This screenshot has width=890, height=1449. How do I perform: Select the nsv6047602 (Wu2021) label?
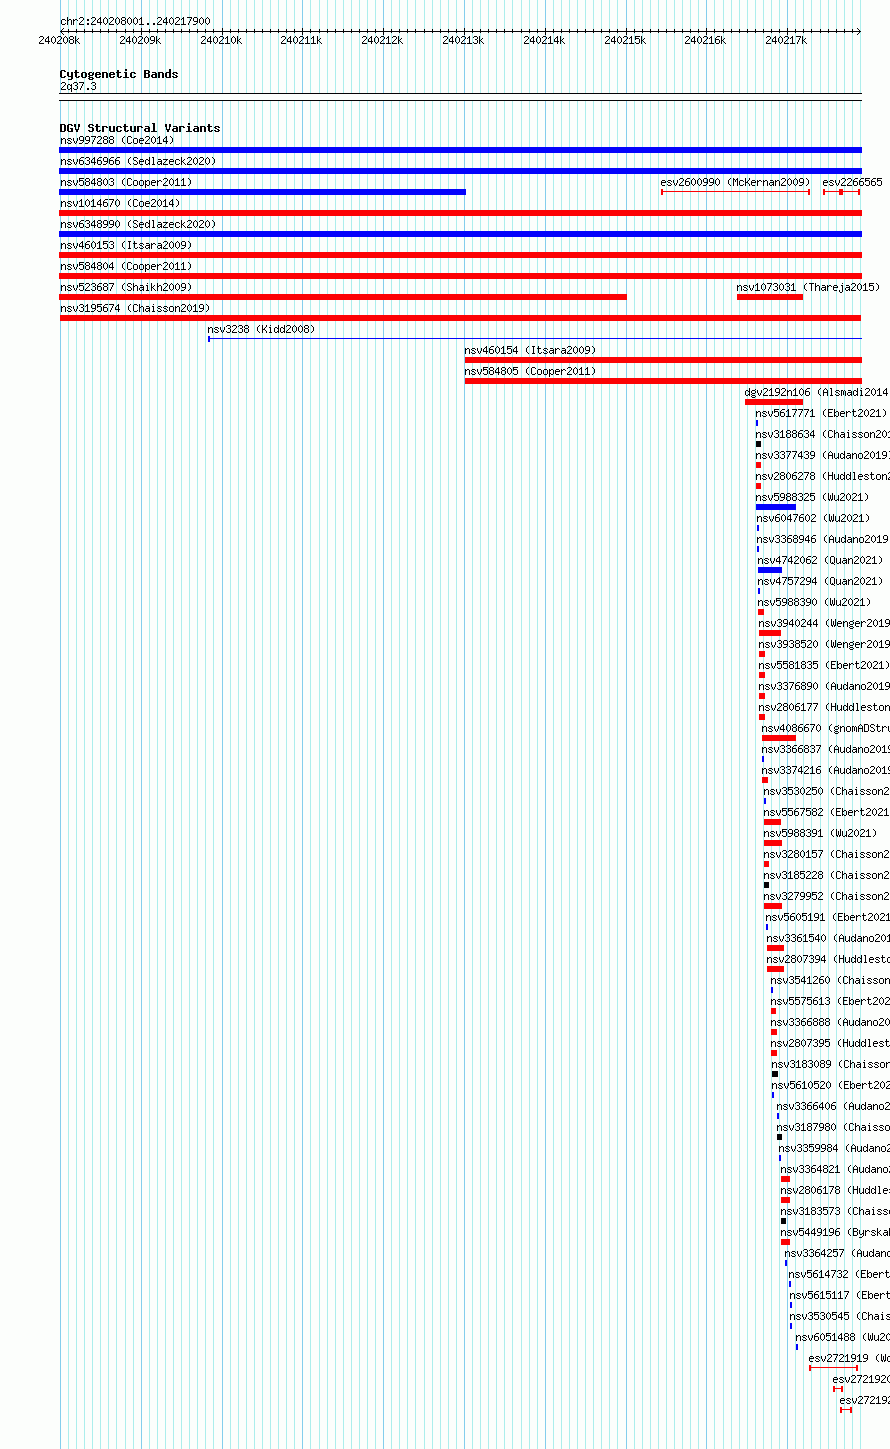pyautogui.click(x=814, y=518)
